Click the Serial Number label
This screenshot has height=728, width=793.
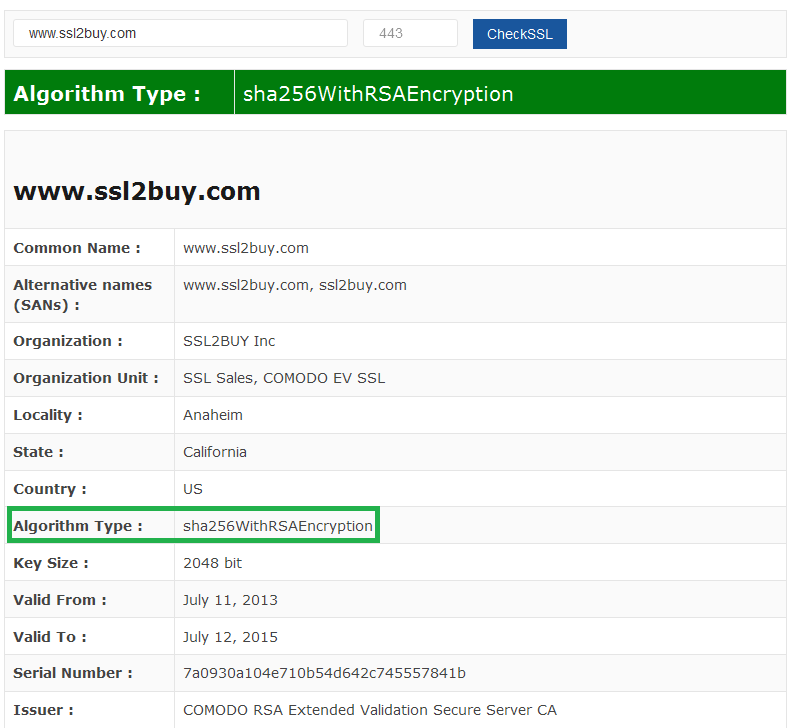click(73, 673)
